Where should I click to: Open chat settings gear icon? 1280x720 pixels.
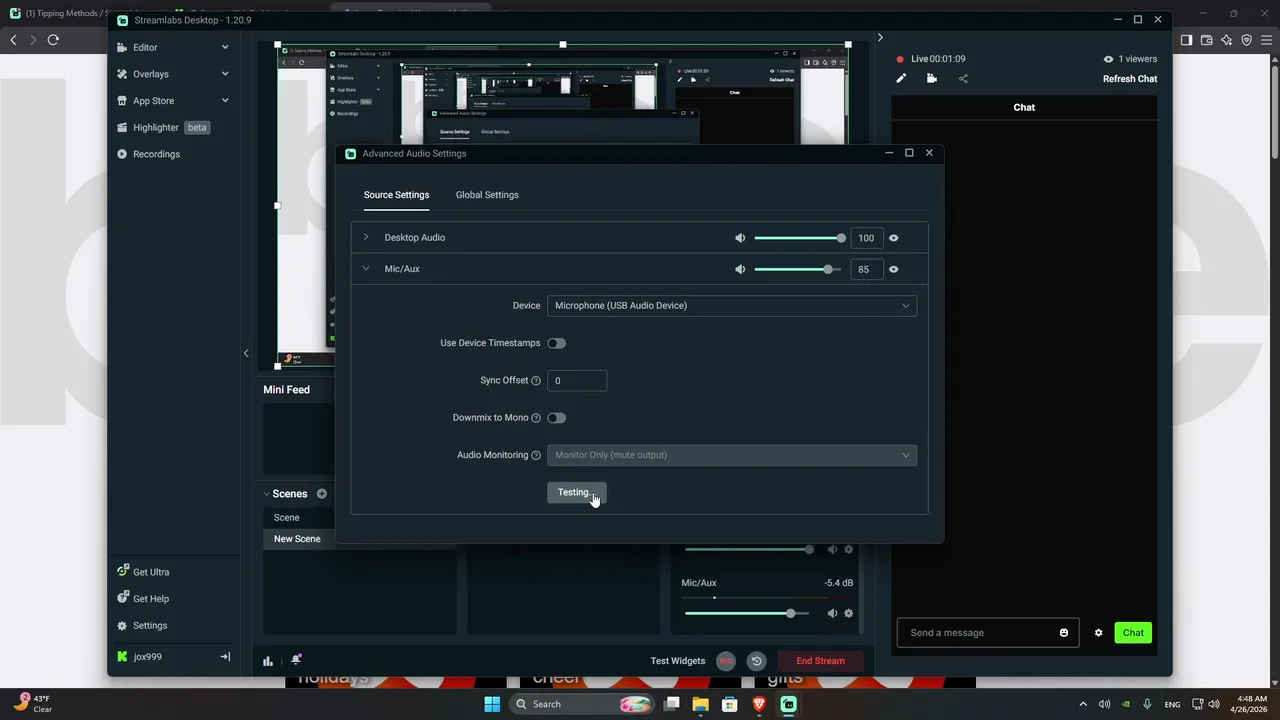[x=1098, y=633]
